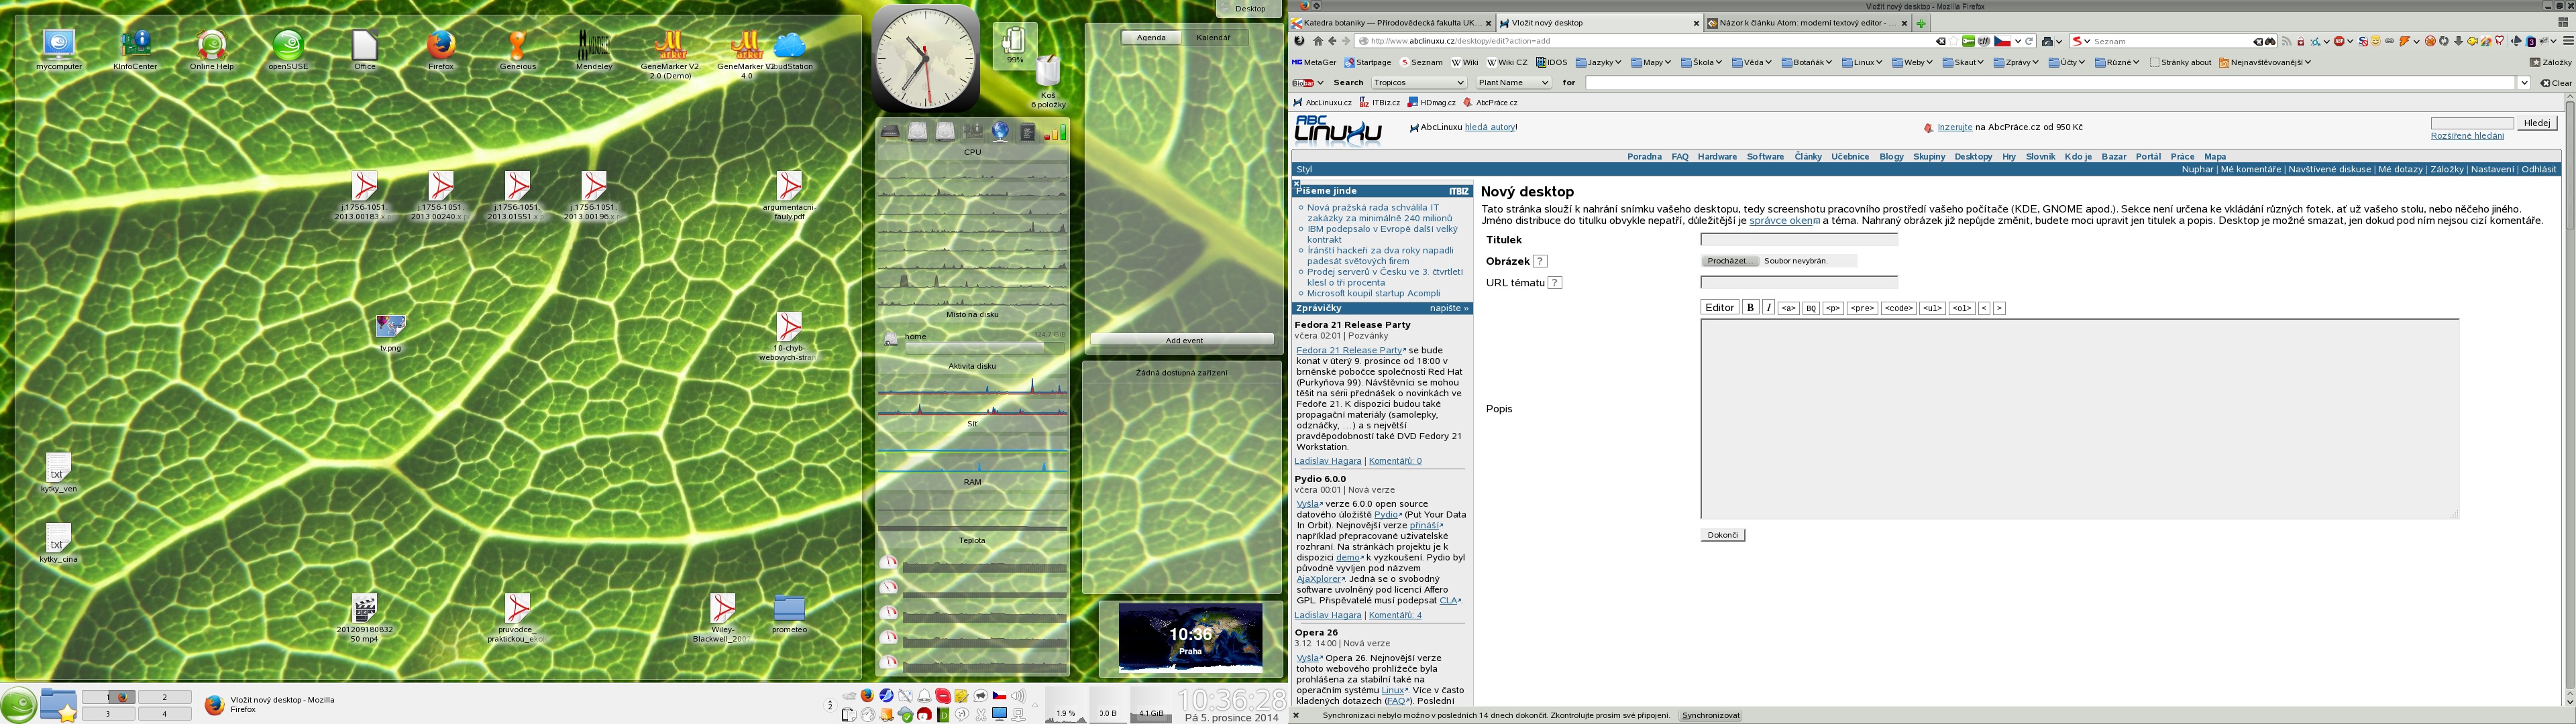The width and height of the screenshot is (2576, 724).
Task: Open the Linux bookmarks folder
Action: [1862, 62]
